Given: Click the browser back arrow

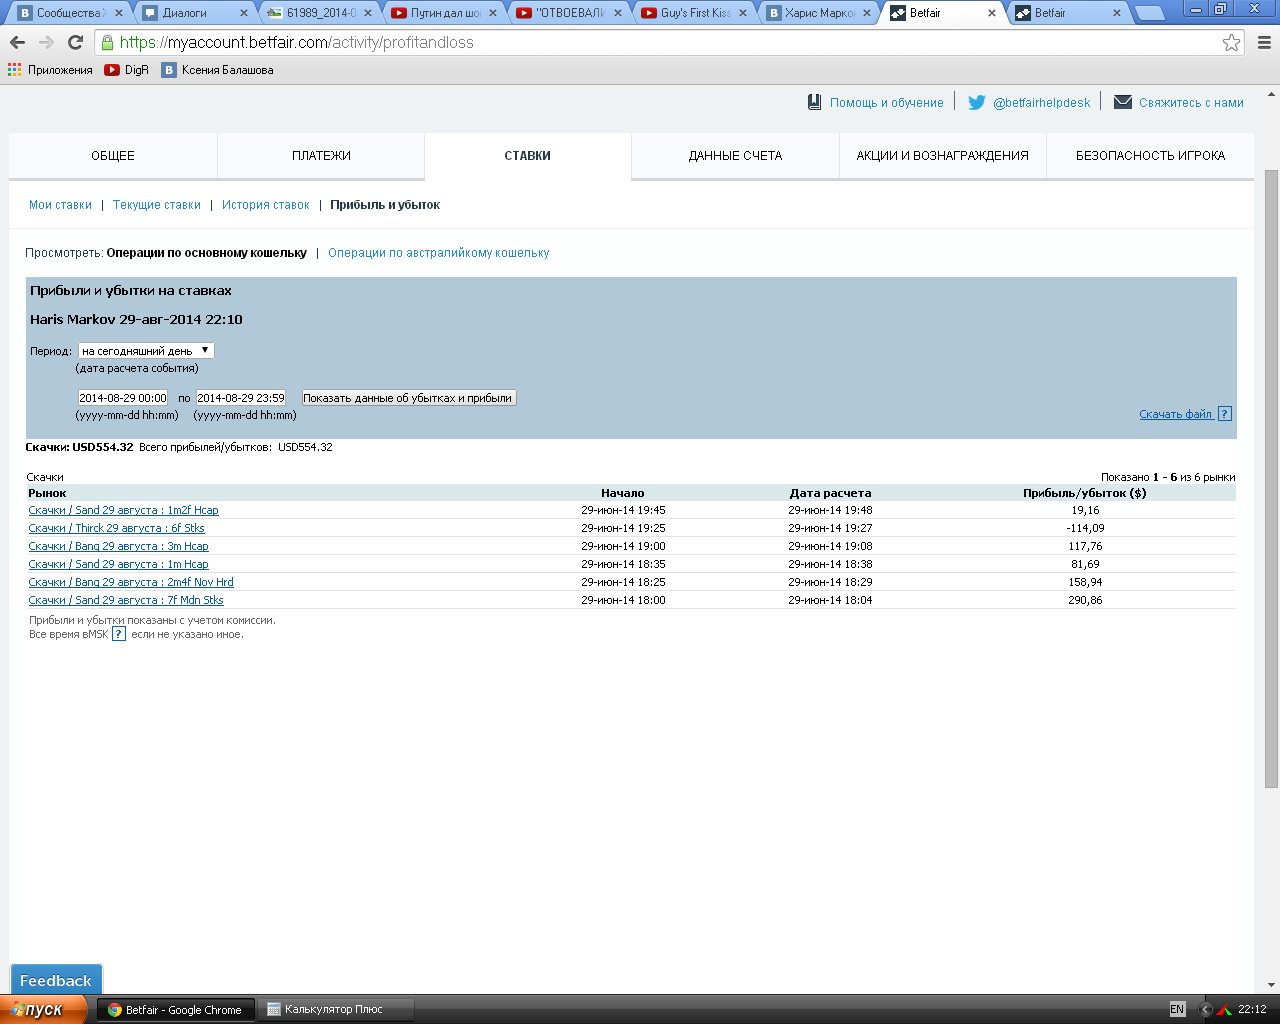Looking at the screenshot, I should [x=17, y=42].
